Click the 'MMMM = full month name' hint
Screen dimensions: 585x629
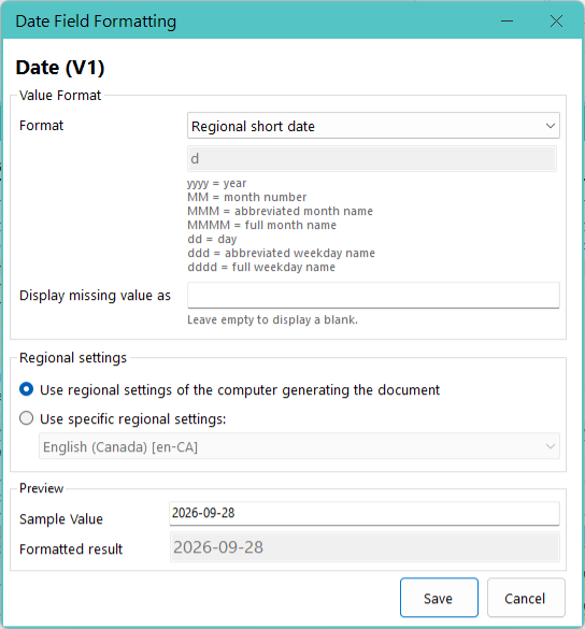(262, 225)
